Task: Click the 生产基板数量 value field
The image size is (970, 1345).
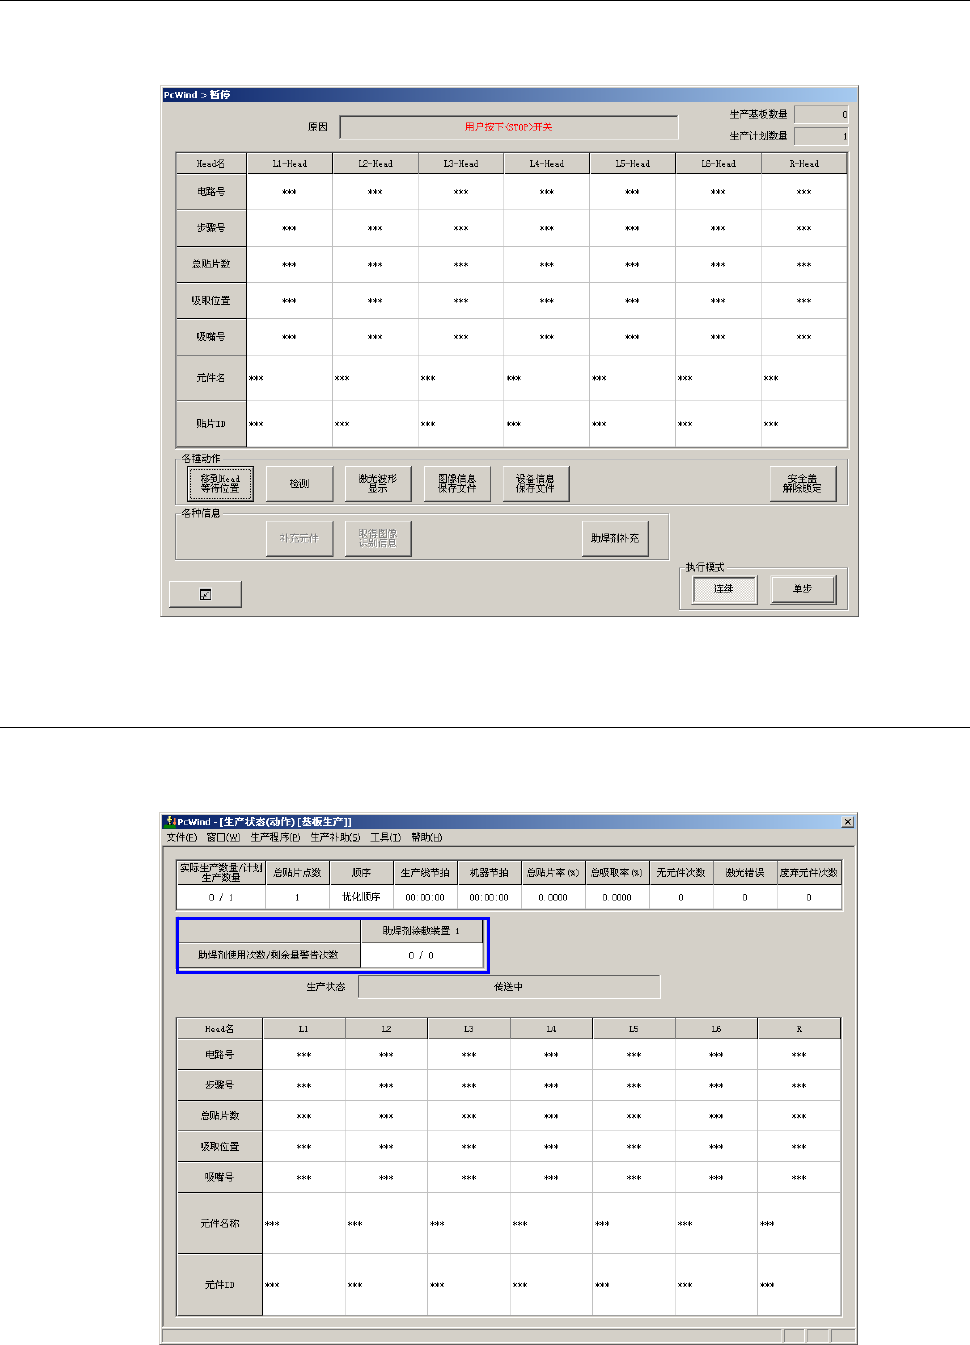Action: coord(821,114)
